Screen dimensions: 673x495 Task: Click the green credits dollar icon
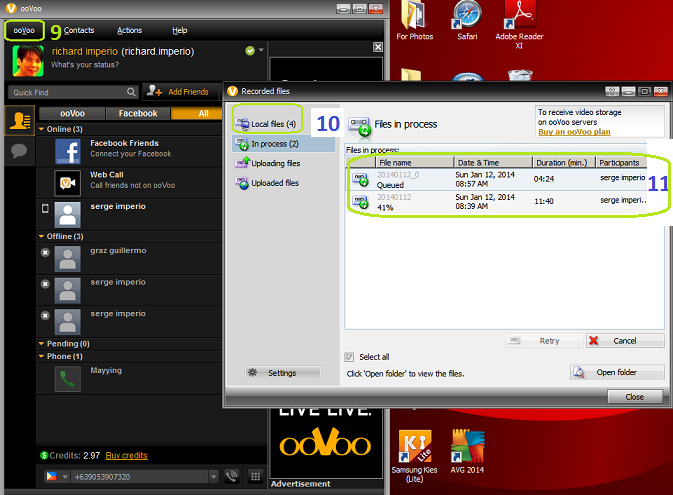pyautogui.click(x=44, y=455)
